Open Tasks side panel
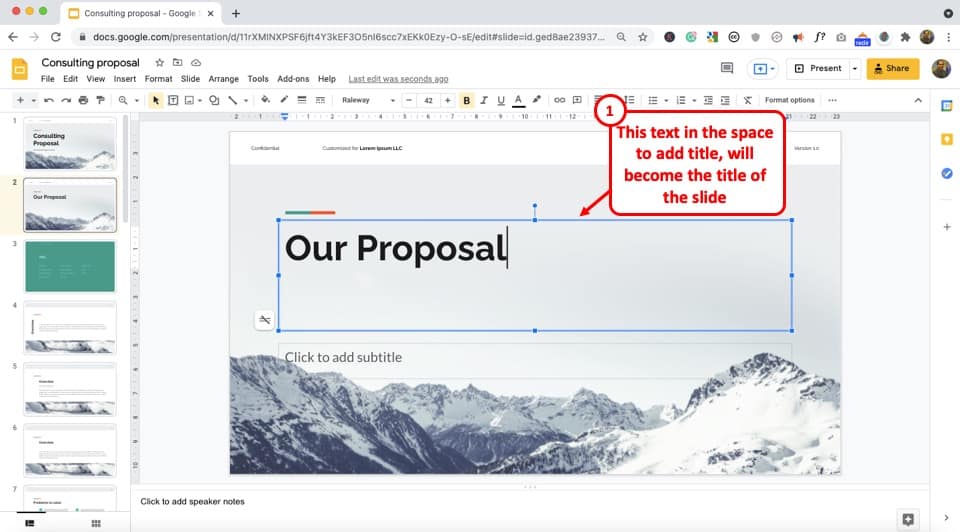960x532 pixels. point(947,173)
